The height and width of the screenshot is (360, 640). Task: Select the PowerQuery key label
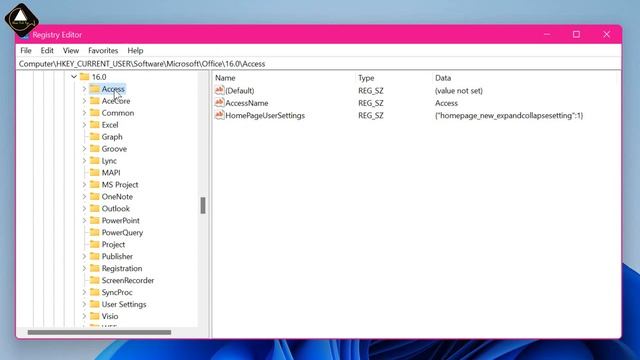pos(122,233)
